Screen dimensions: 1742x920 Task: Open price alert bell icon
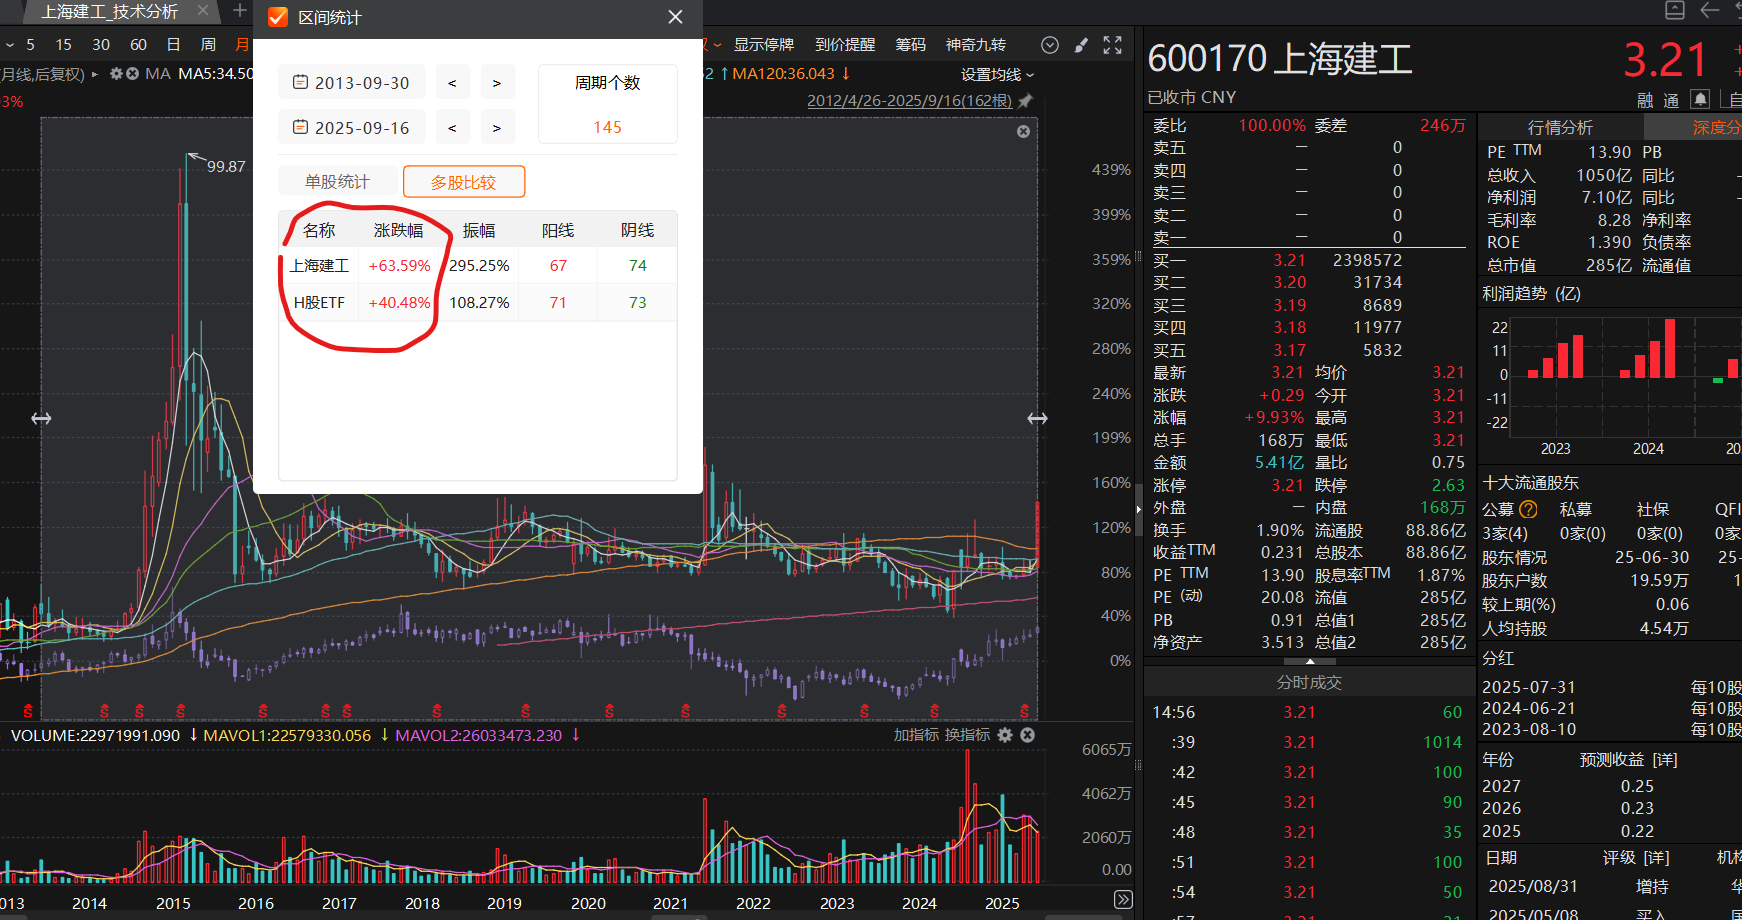pos(1699,99)
